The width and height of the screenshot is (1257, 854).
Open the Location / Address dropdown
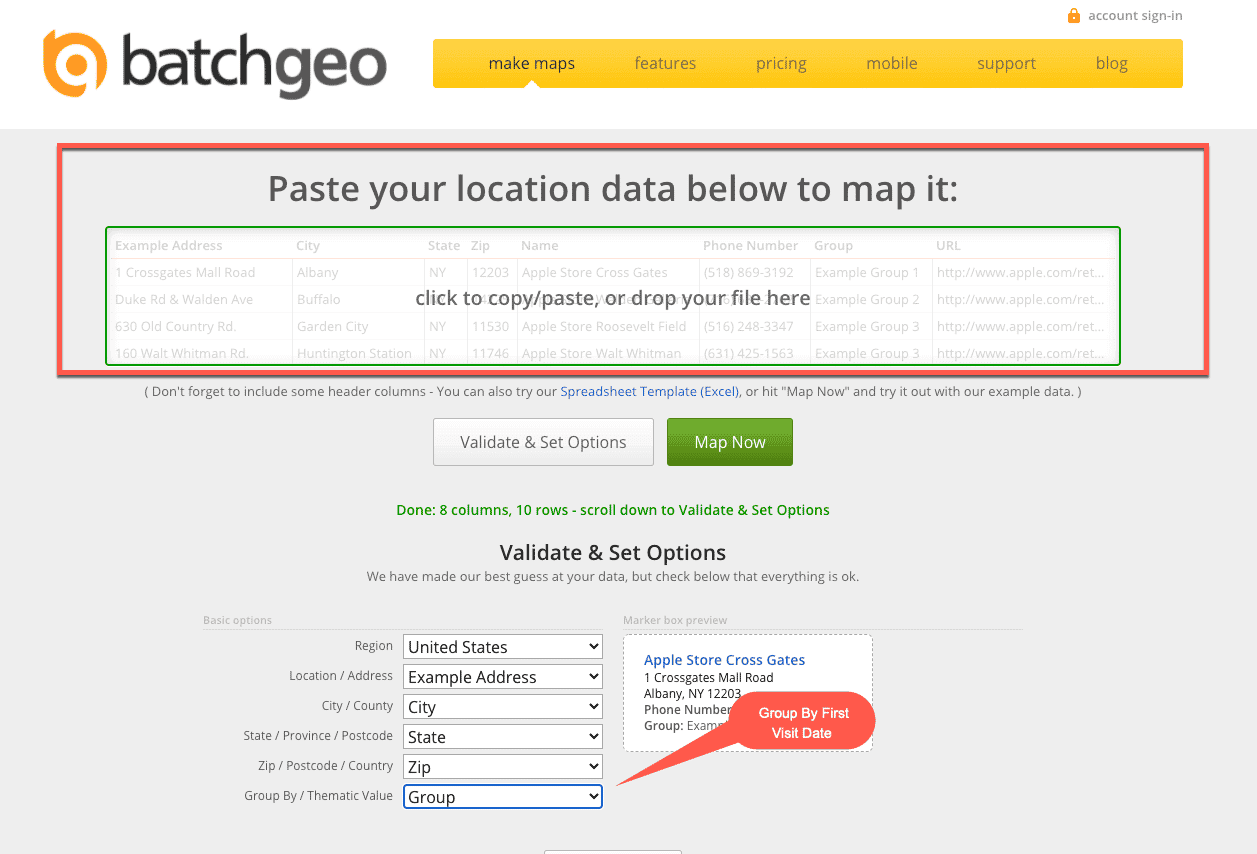pos(502,676)
